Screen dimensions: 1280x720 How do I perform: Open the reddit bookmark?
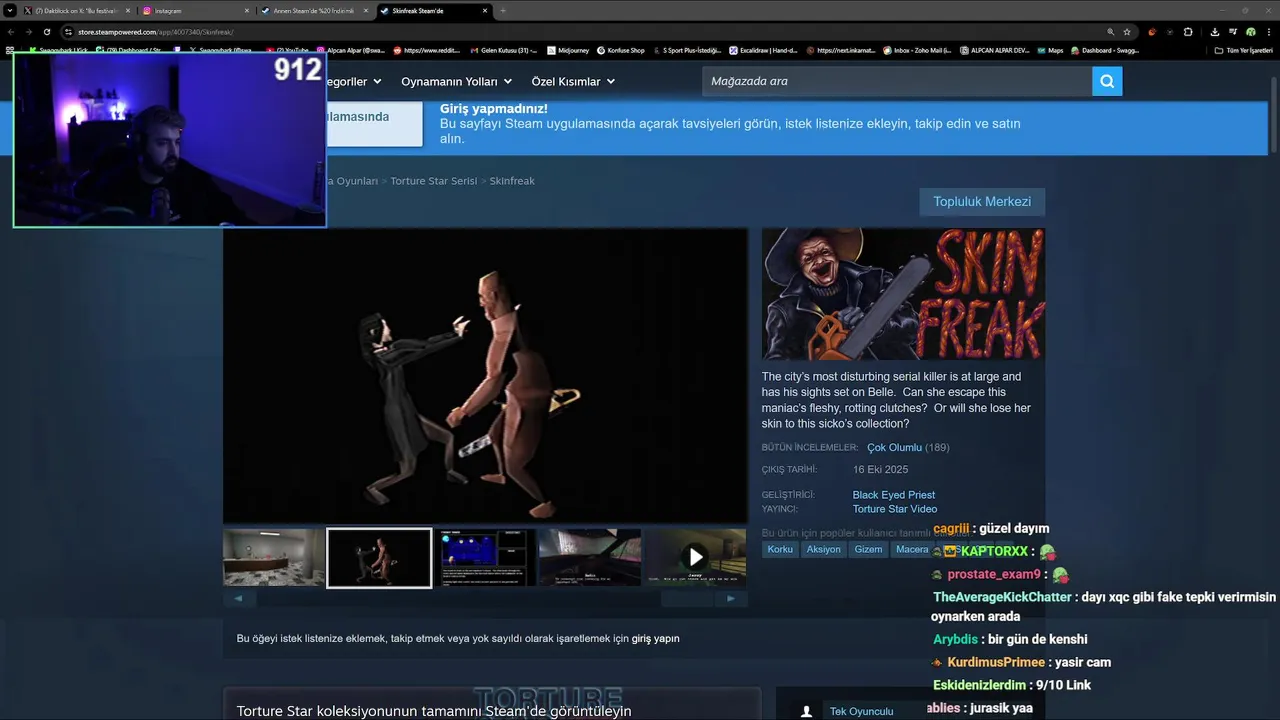pyautogui.click(x=427, y=50)
